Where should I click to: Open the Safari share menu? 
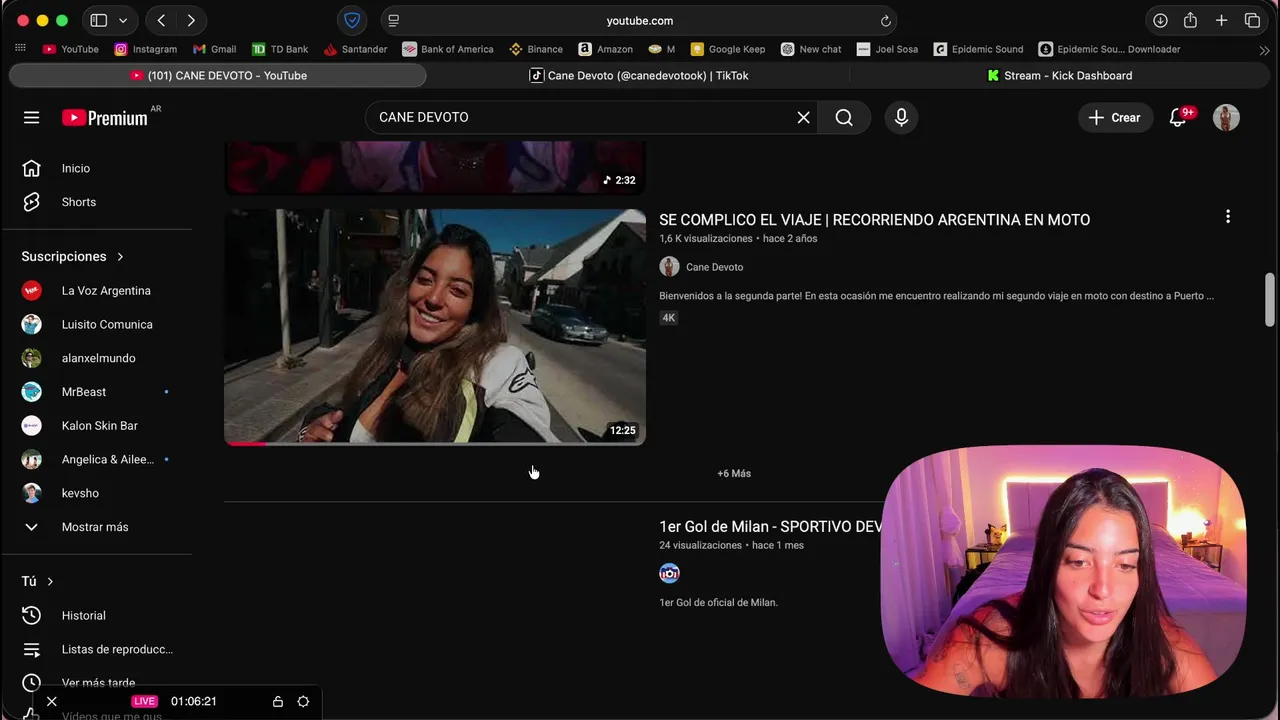tap(1190, 20)
